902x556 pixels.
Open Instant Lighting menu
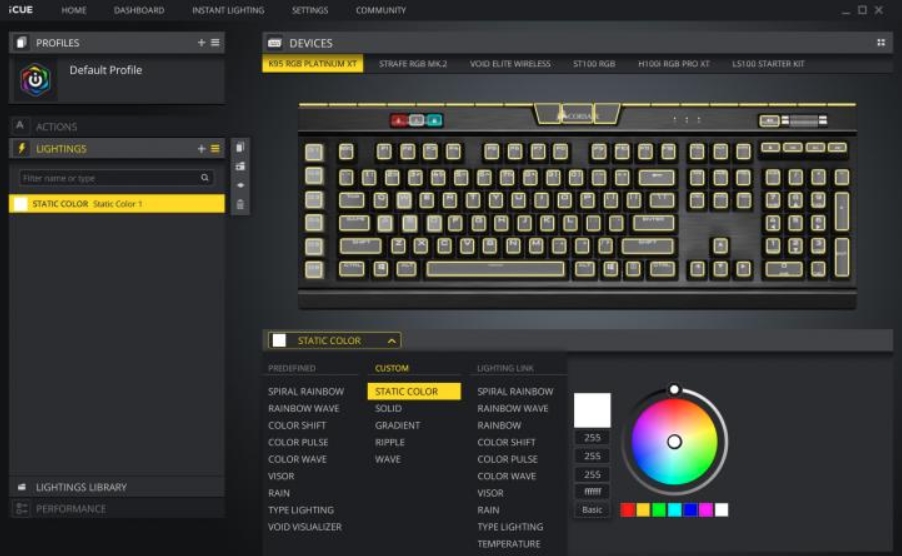point(228,10)
